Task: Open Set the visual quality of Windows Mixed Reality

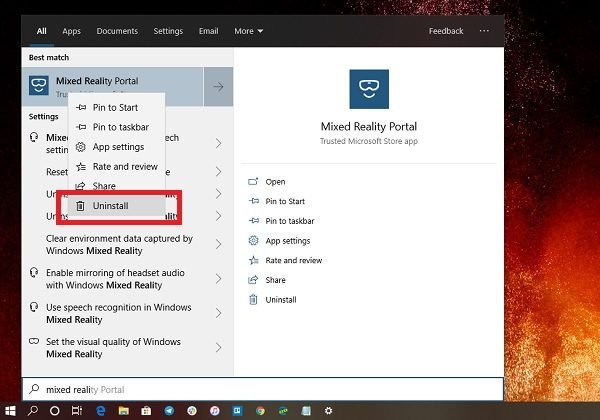Action: (113, 348)
